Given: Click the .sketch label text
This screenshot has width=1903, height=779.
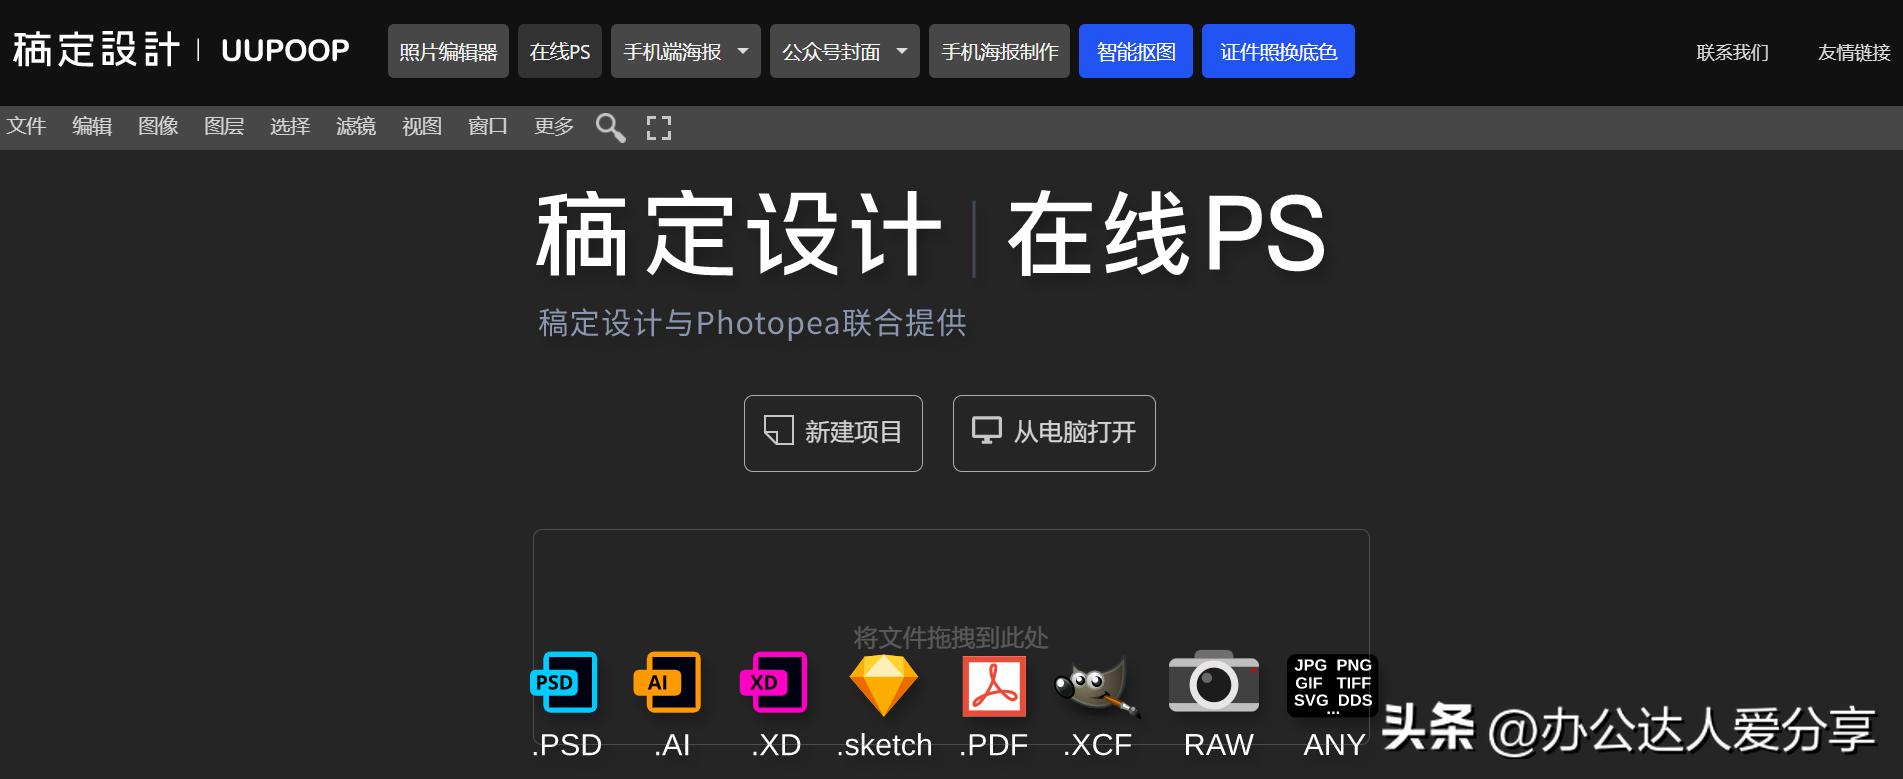Looking at the screenshot, I should coord(885,745).
